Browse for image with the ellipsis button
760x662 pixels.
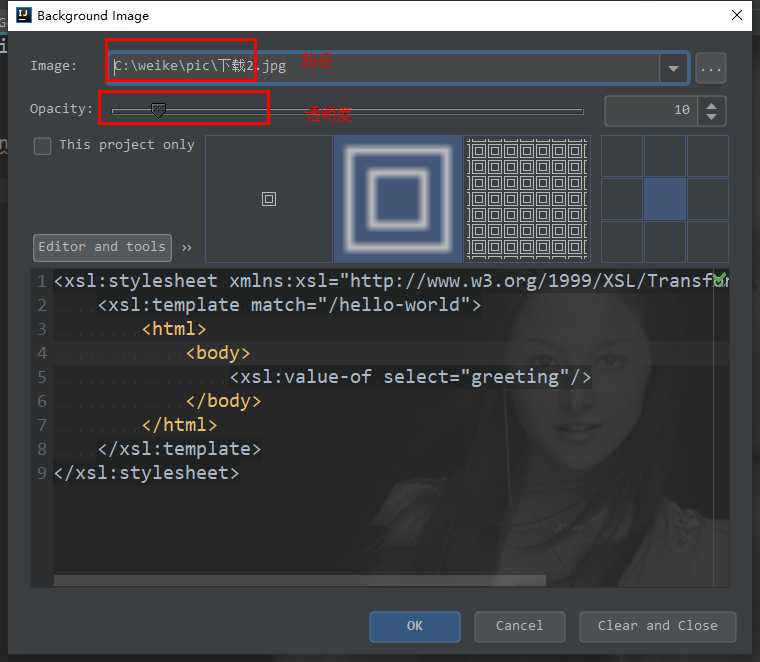(x=711, y=68)
